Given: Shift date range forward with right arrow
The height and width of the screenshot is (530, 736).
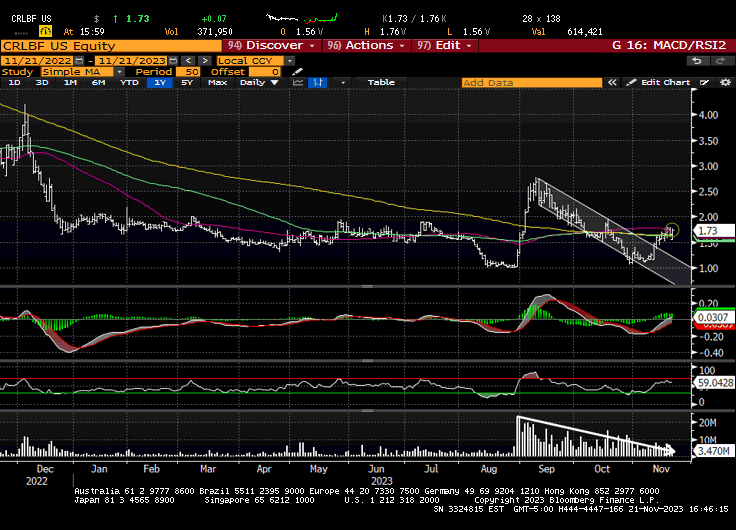Looking at the screenshot, I should coord(205,61).
